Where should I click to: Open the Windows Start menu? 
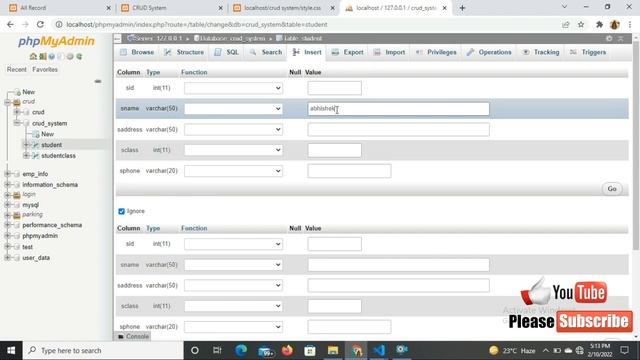pos(11,350)
